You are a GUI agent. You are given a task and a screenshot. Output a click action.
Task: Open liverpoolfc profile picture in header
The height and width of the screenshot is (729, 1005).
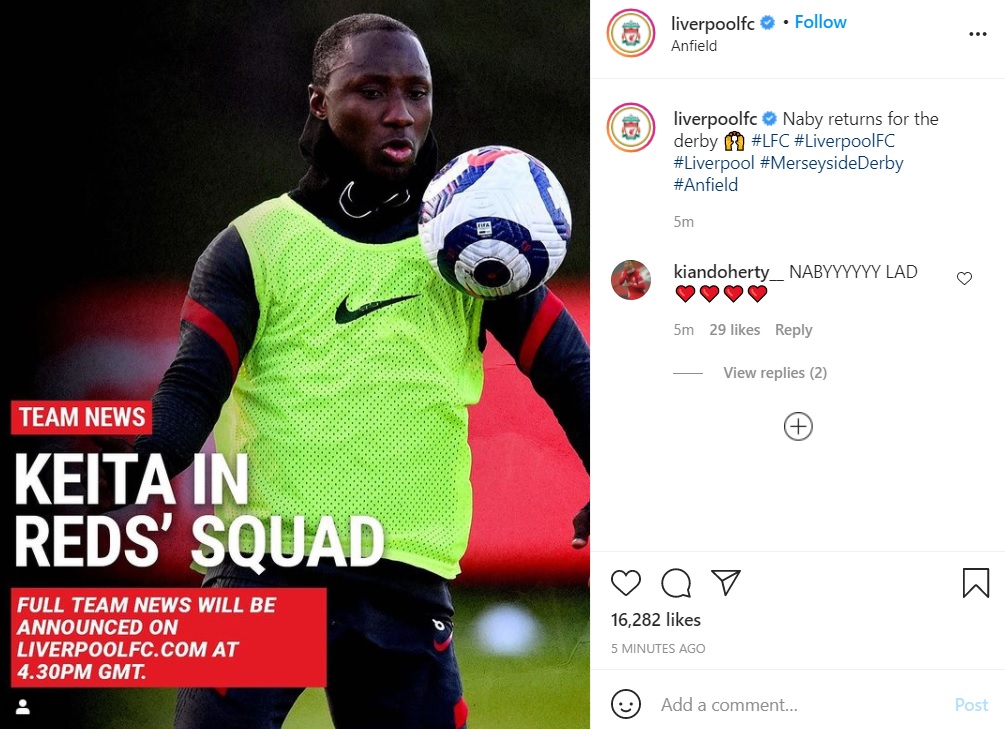[x=631, y=33]
